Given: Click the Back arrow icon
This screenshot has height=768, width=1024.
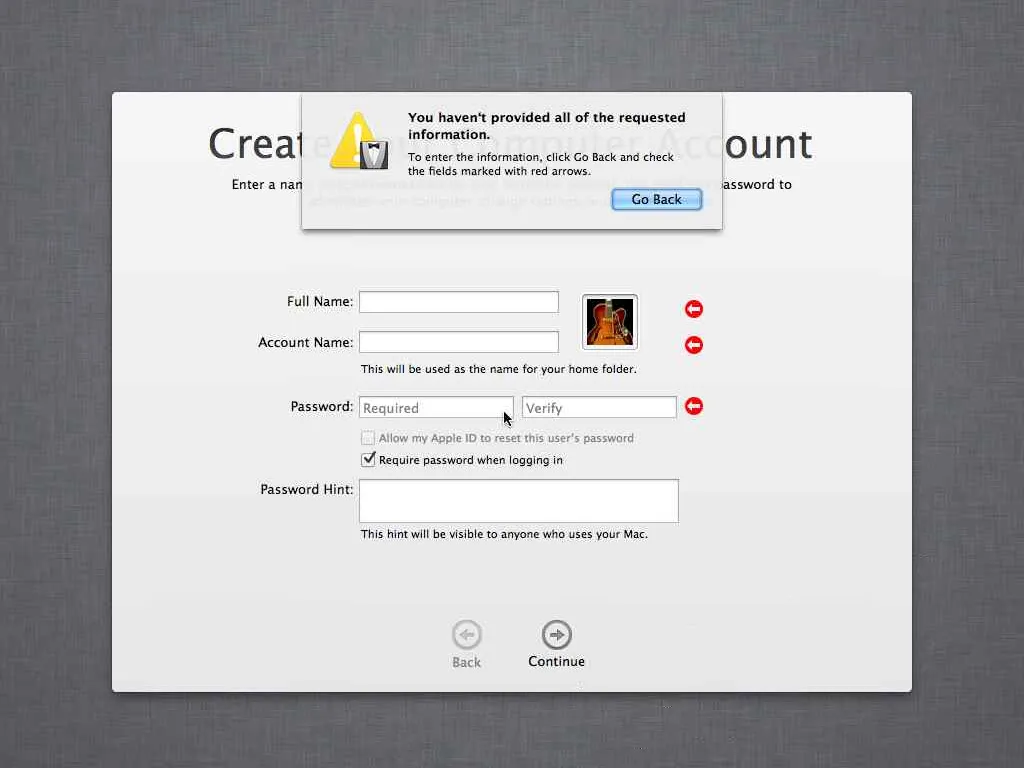Looking at the screenshot, I should pyautogui.click(x=466, y=634).
